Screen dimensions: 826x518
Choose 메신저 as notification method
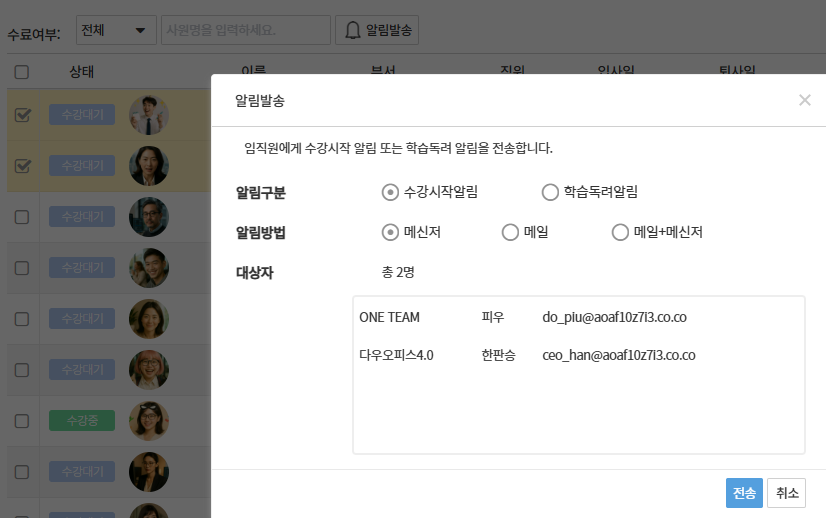pos(391,232)
